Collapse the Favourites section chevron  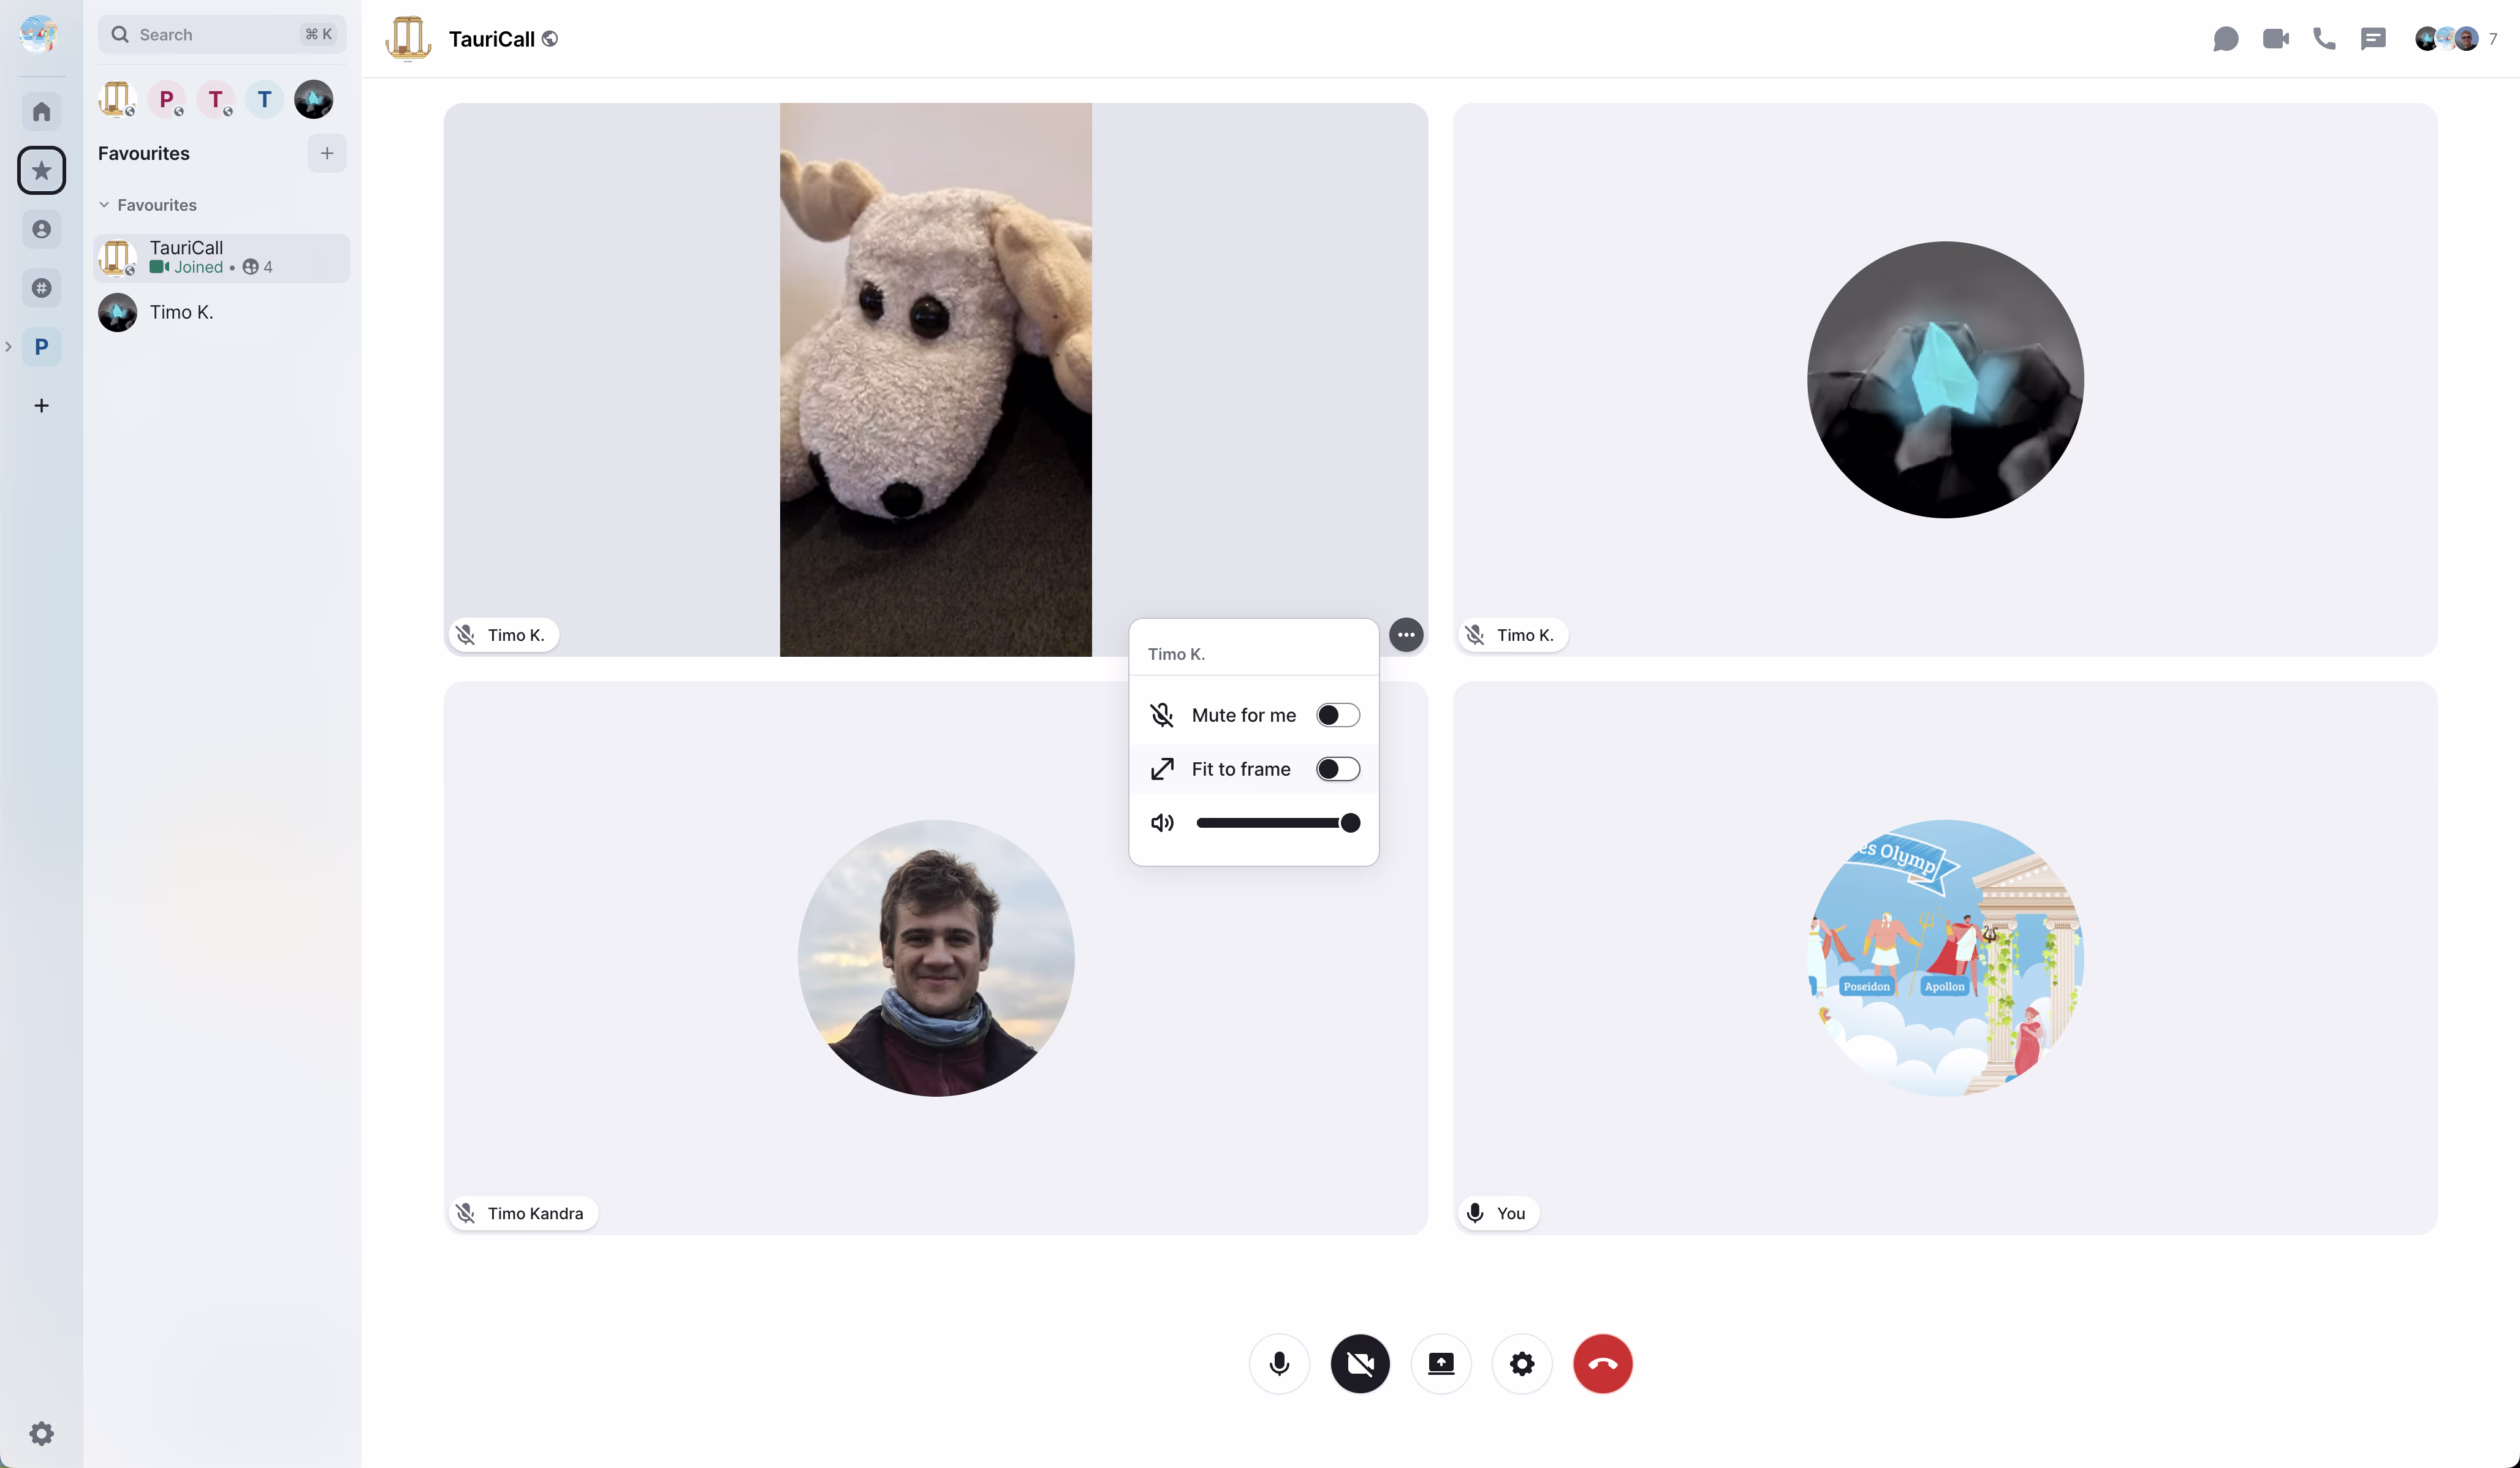click(104, 205)
